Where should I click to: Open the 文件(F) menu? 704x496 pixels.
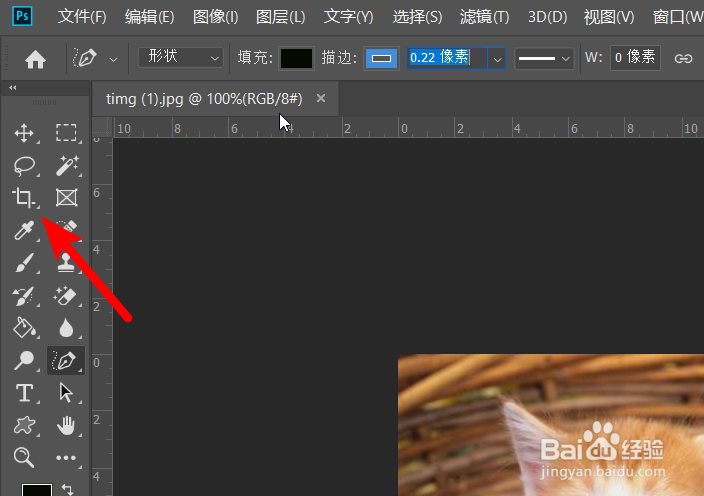point(82,17)
